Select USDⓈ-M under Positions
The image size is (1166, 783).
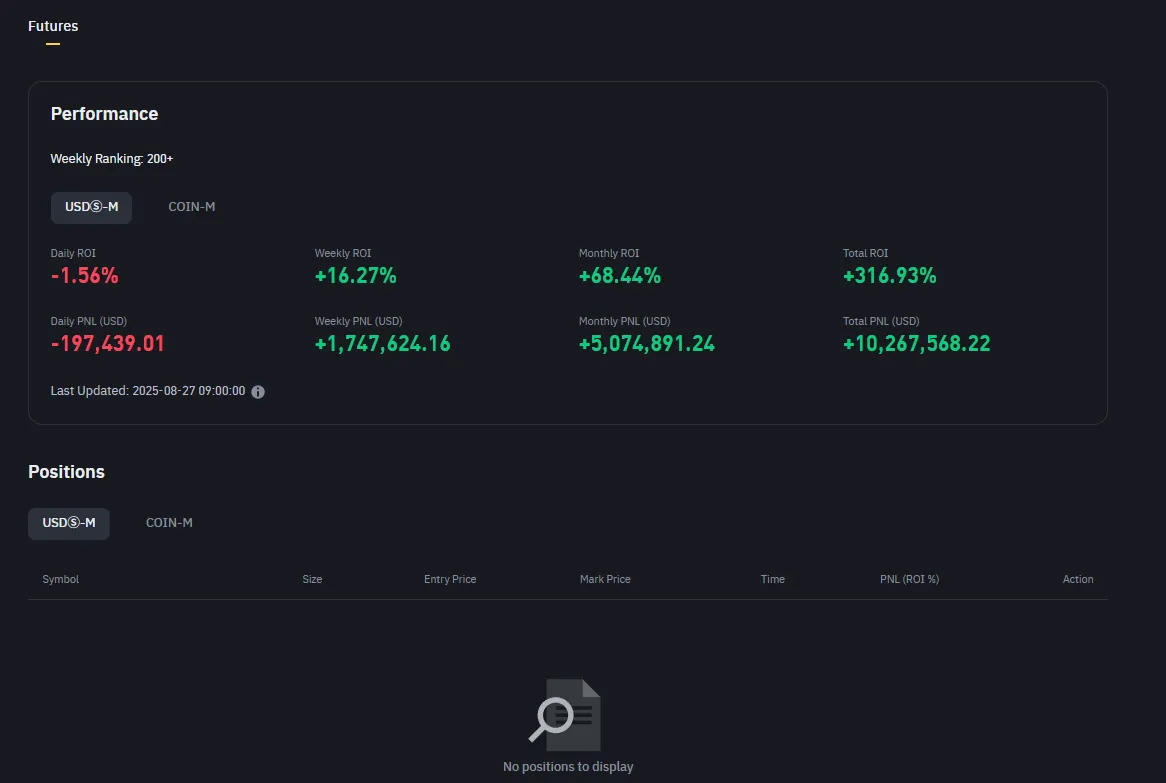[69, 523]
